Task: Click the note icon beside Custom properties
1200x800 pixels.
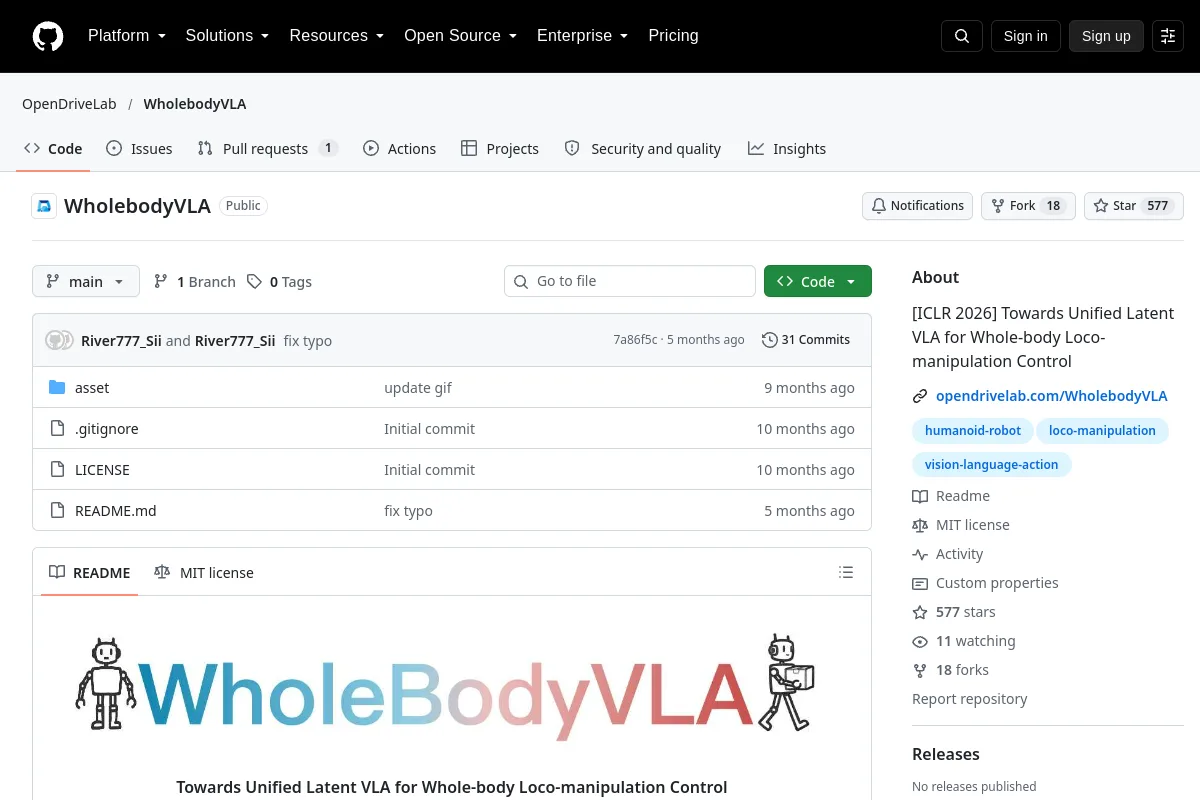Action: click(x=920, y=584)
